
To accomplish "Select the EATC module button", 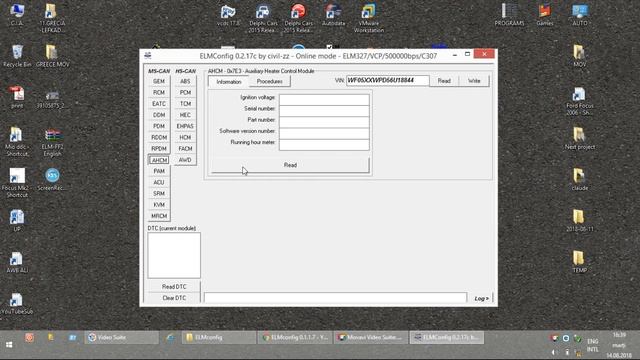I will pyautogui.click(x=159, y=104).
